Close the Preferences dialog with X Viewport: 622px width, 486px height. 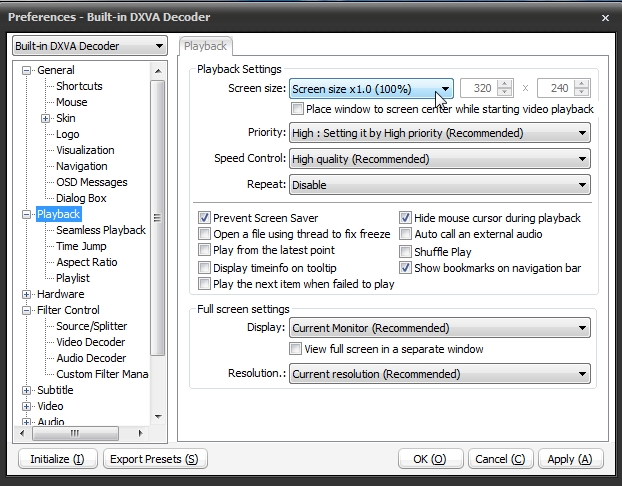click(x=605, y=18)
